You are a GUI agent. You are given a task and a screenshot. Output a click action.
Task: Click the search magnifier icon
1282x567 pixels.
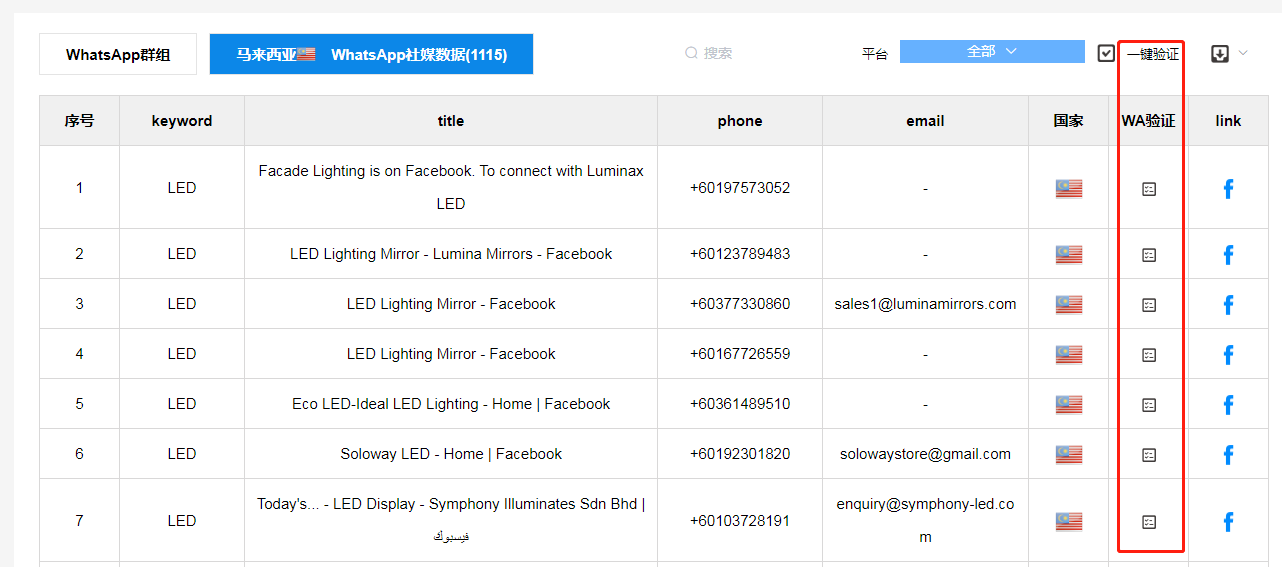691,53
